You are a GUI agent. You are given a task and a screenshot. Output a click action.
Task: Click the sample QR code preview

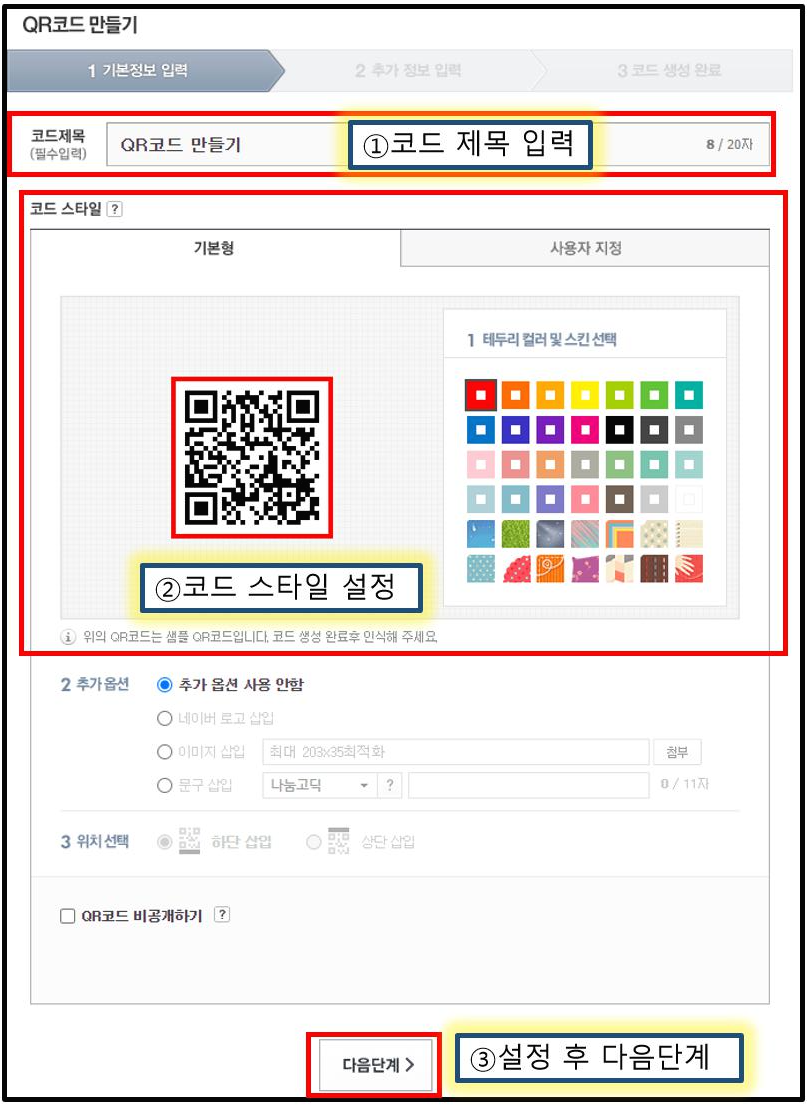pyautogui.click(x=252, y=457)
